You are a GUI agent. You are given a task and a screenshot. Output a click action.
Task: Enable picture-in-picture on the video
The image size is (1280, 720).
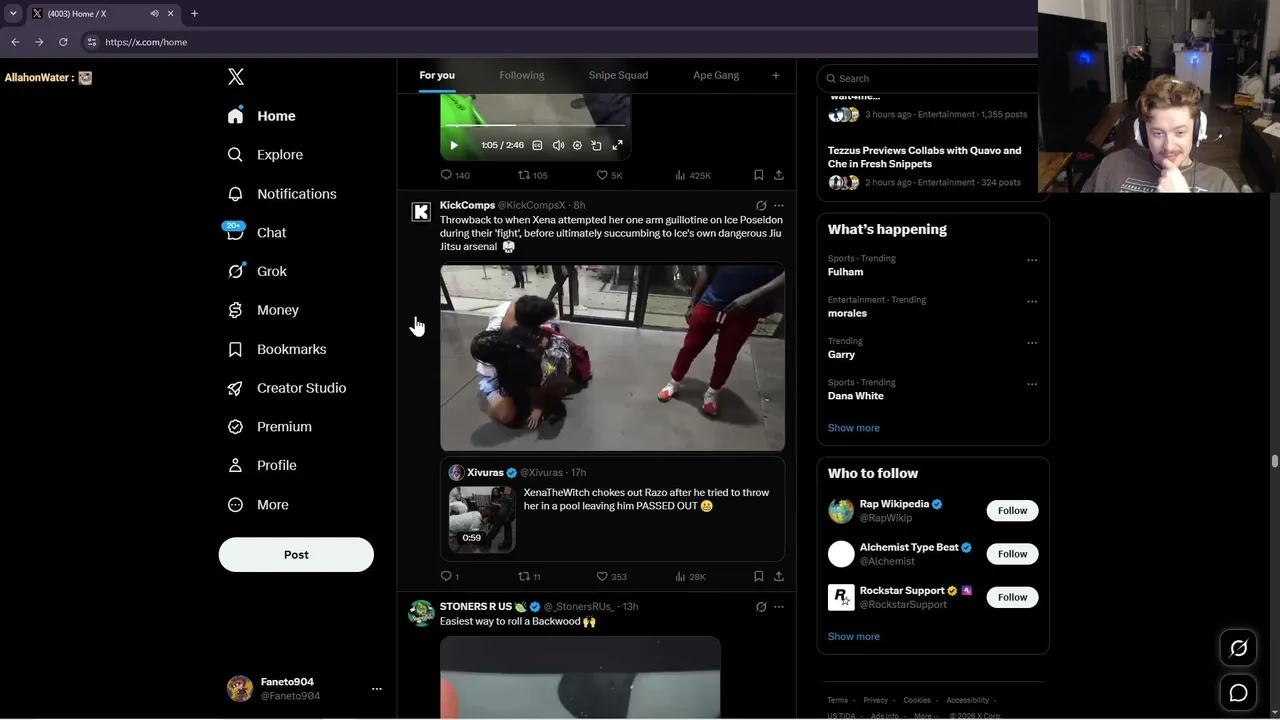click(597, 146)
